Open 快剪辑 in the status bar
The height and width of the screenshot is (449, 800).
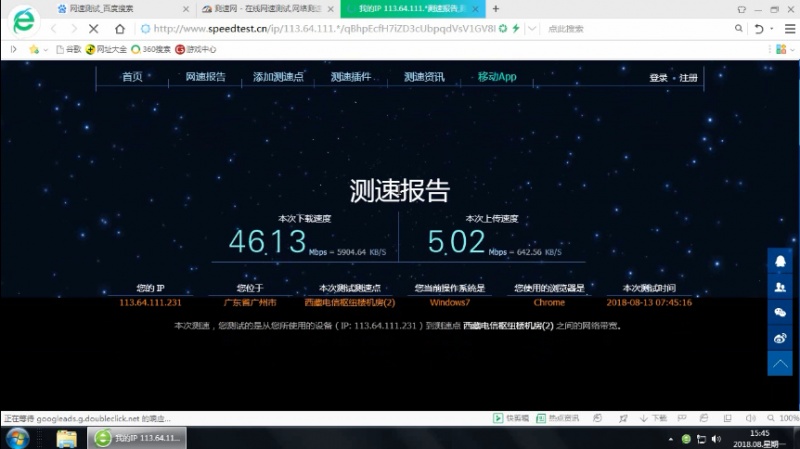tap(511, 418)
